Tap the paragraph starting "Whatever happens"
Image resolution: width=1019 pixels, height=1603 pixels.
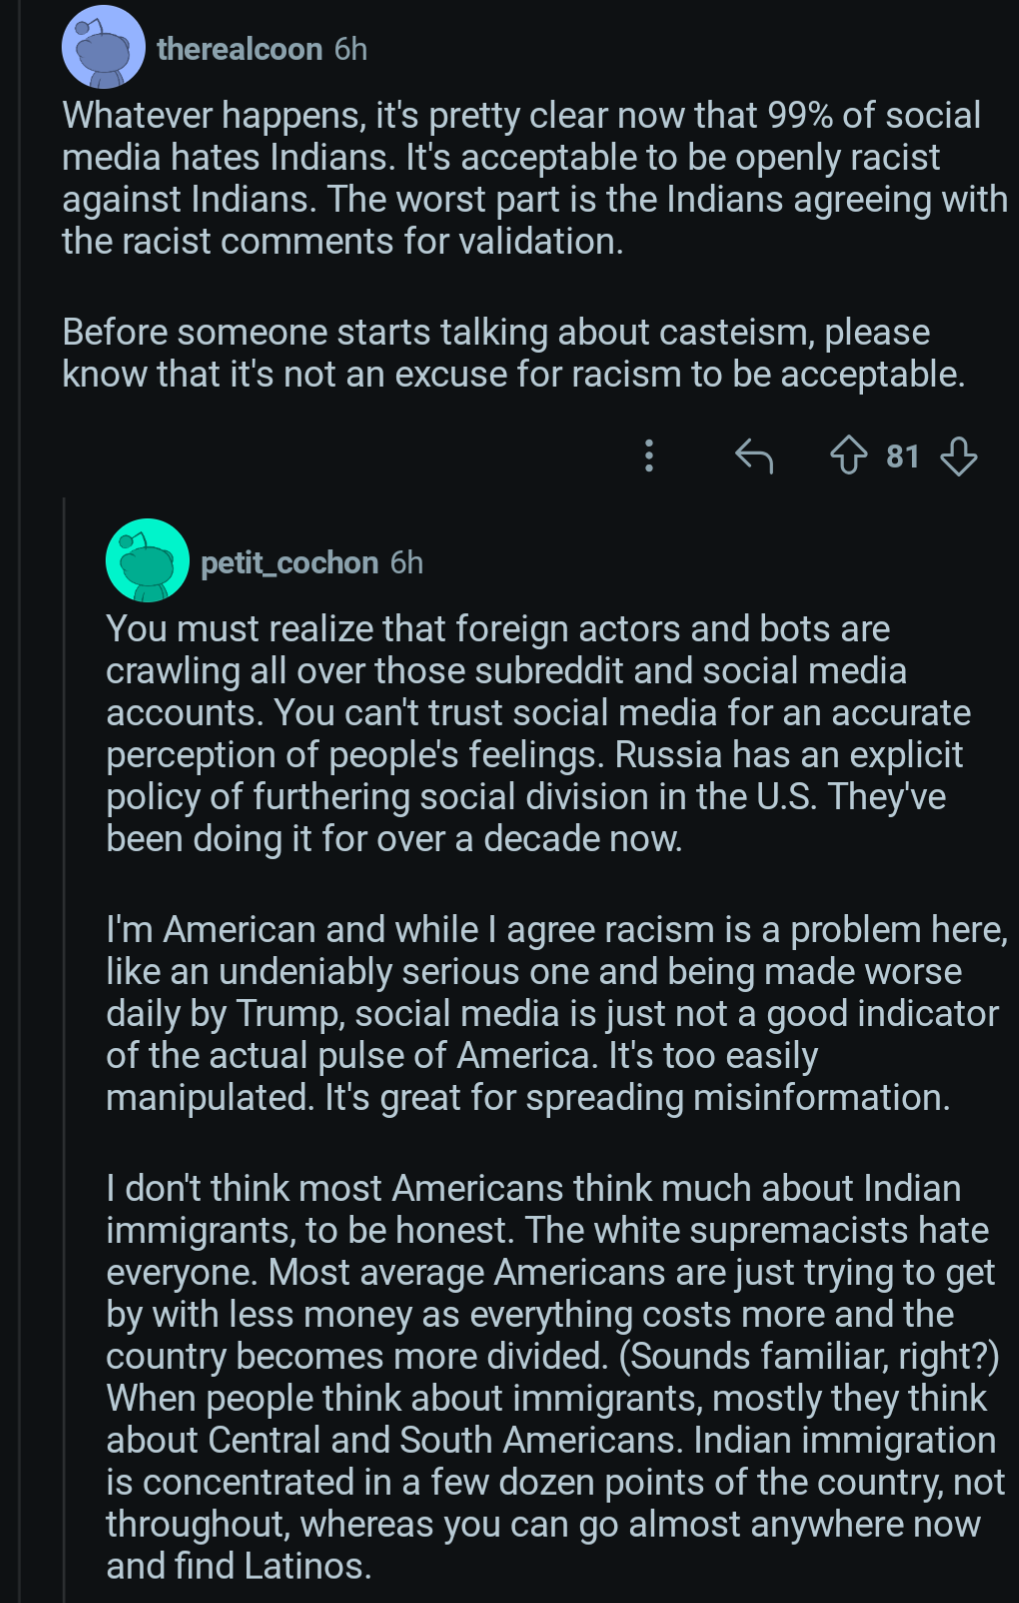point(535,178)
